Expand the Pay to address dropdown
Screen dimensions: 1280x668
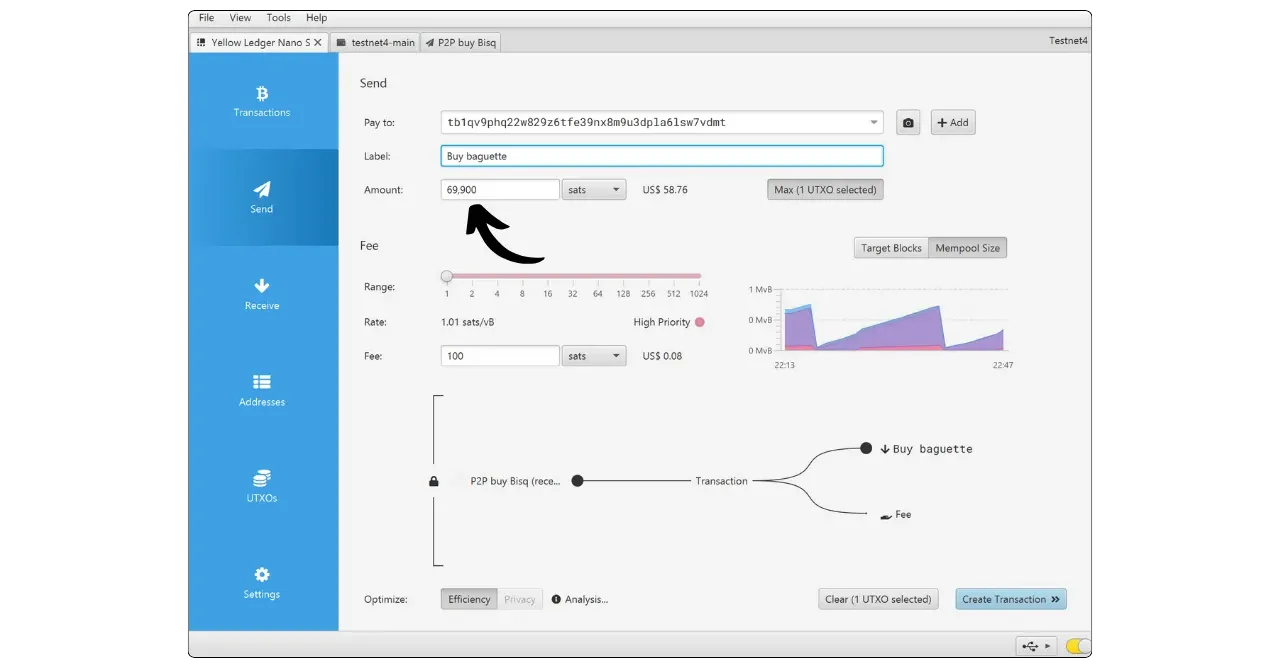point(875,123)
